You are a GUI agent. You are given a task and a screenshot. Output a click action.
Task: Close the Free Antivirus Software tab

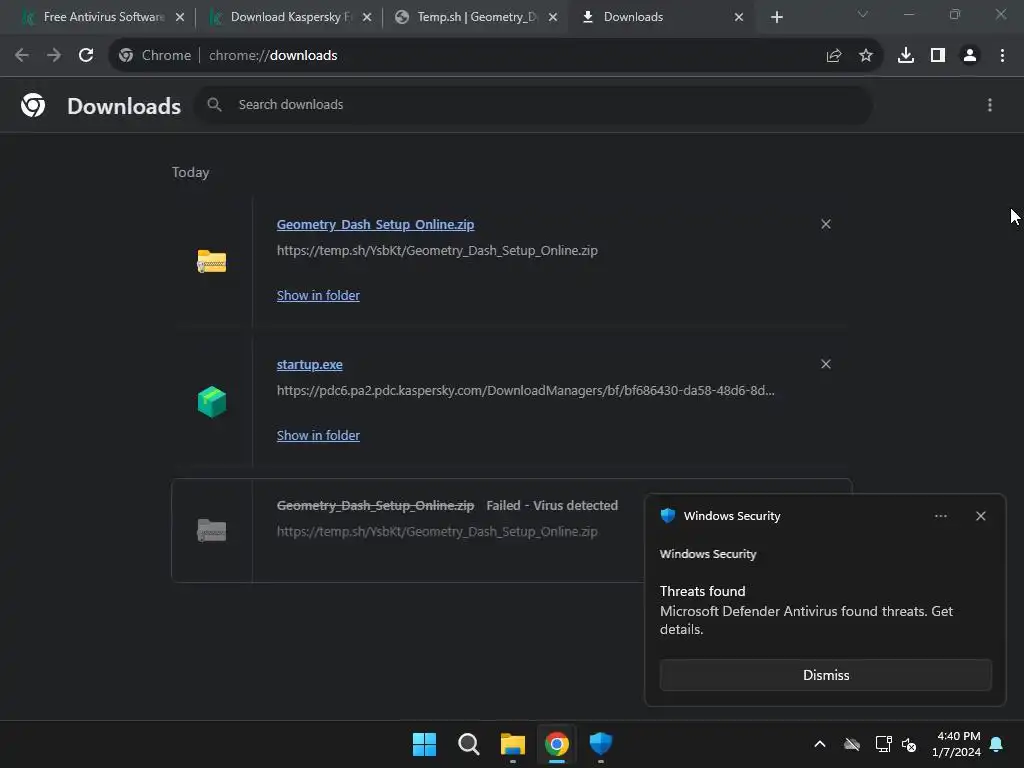(x=180, y=17)
